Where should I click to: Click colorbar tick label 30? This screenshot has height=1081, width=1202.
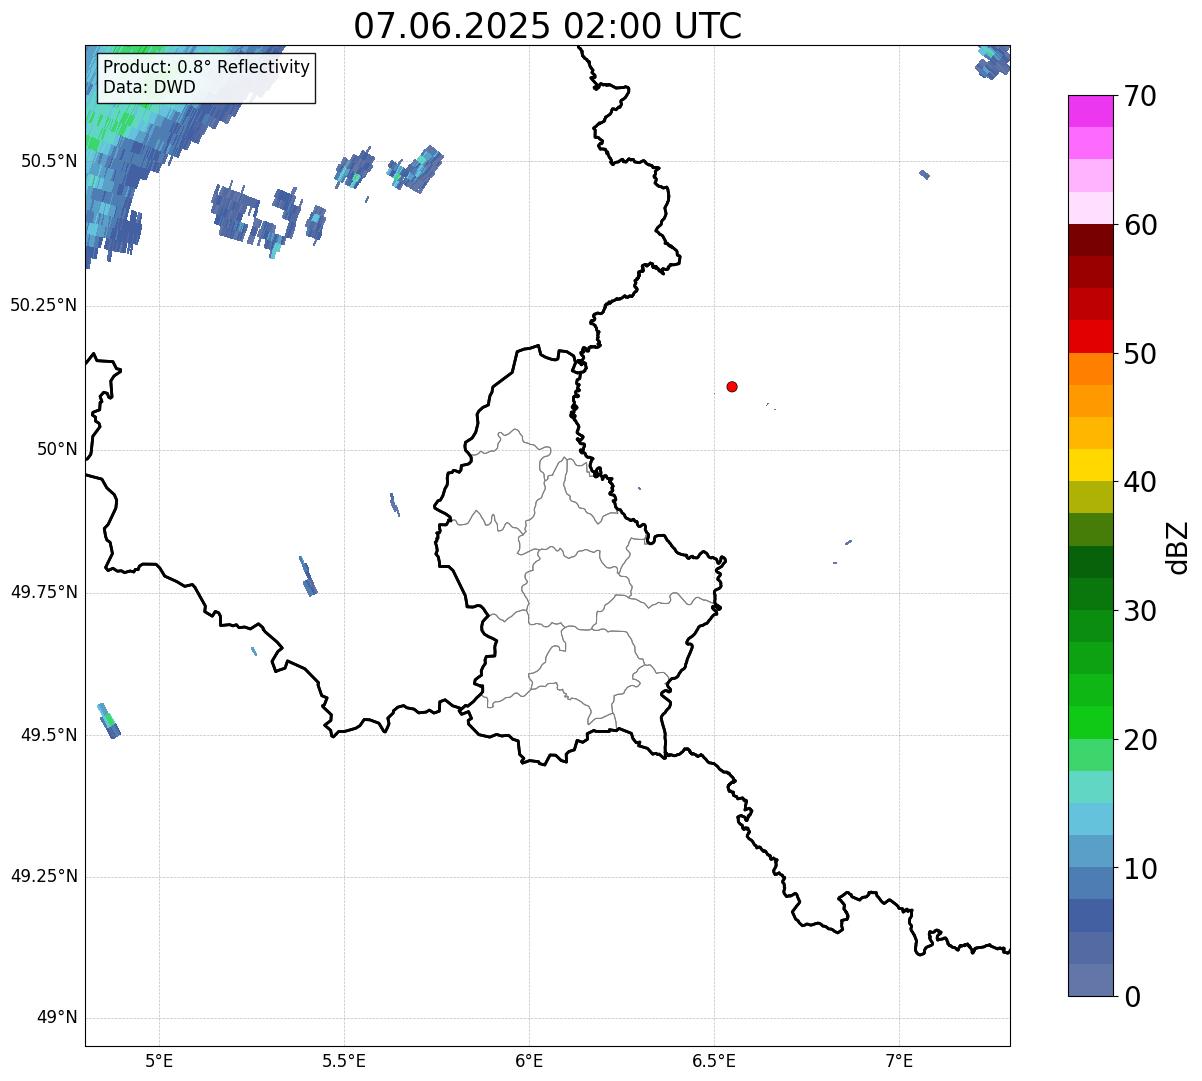click(x=1140, y=611)
